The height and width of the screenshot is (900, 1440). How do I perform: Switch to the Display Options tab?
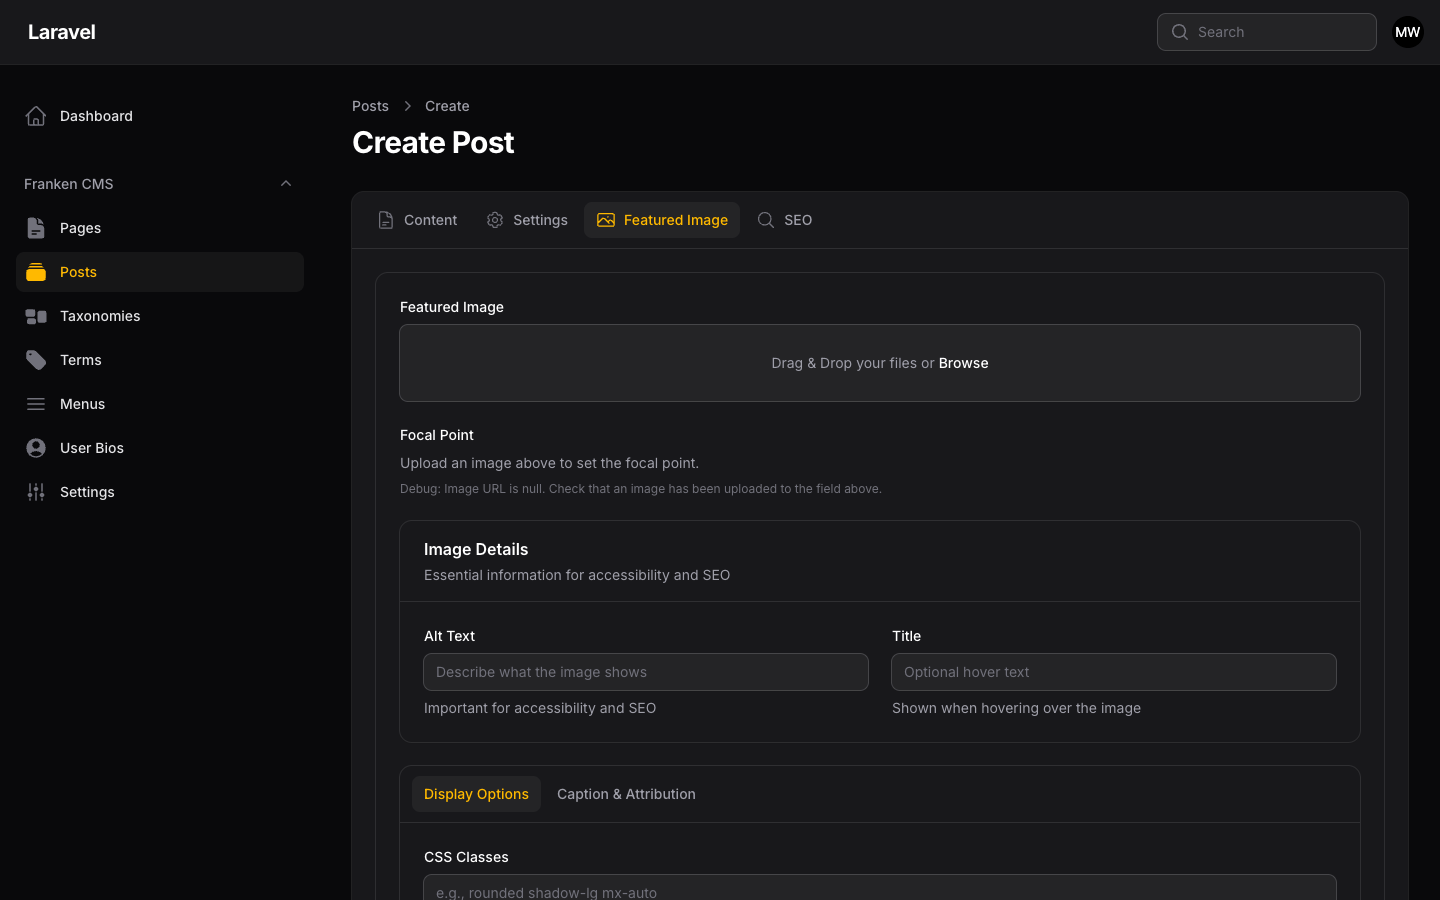[x=476, y=793]
